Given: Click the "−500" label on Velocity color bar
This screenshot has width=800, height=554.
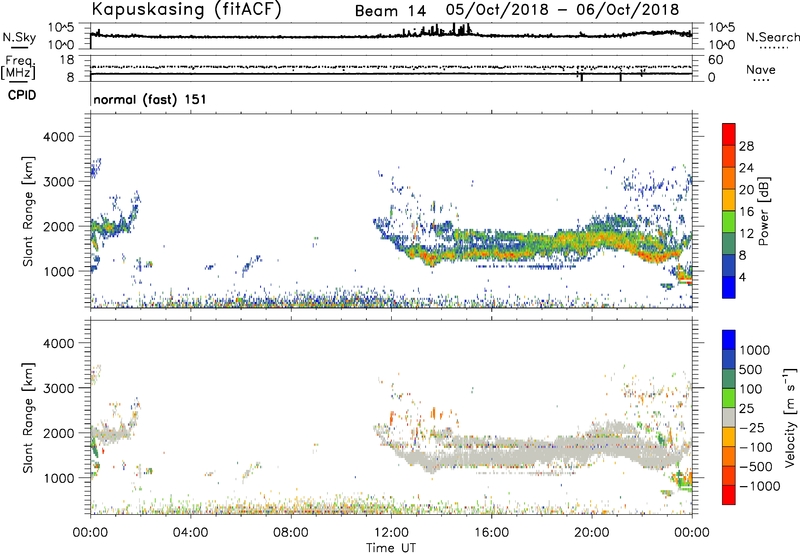Looking at the screenshot, I should [755, 467].
